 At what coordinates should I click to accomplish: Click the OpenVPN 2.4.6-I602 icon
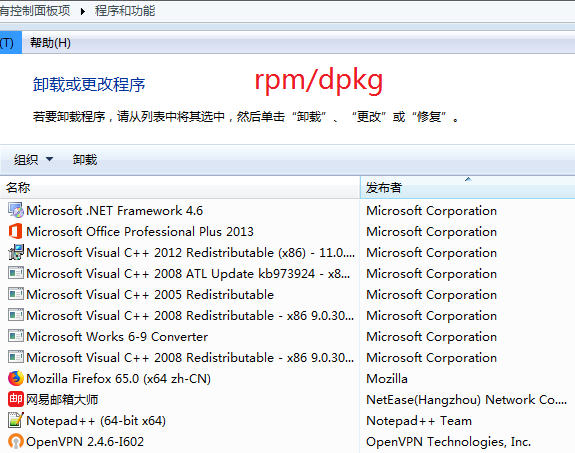(16, 441)
